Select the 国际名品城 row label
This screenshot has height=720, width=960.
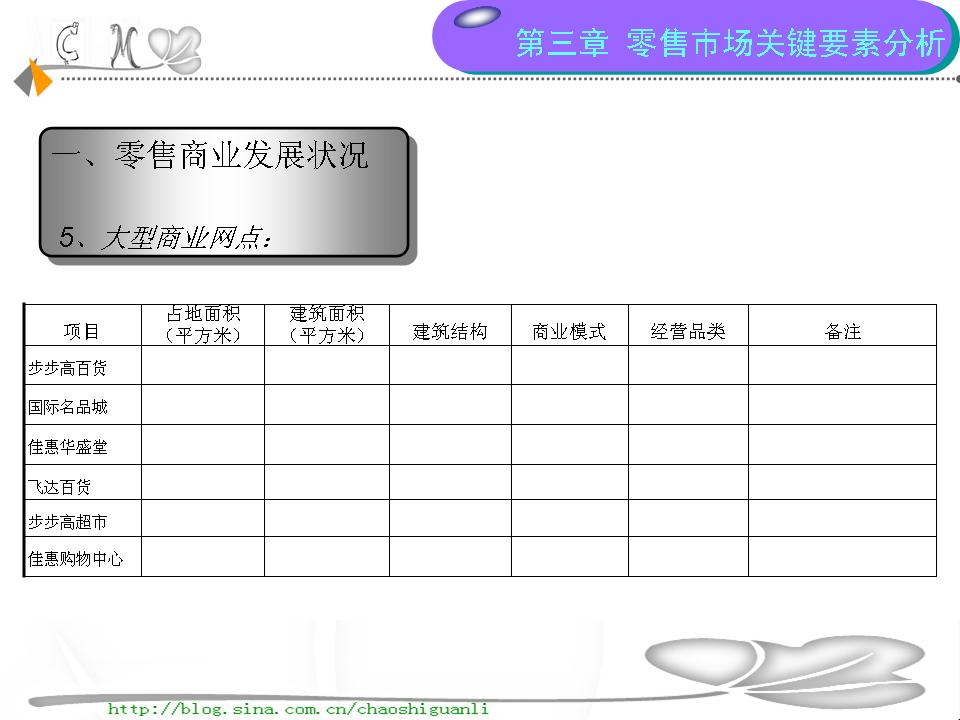click(x=68, y=407)
